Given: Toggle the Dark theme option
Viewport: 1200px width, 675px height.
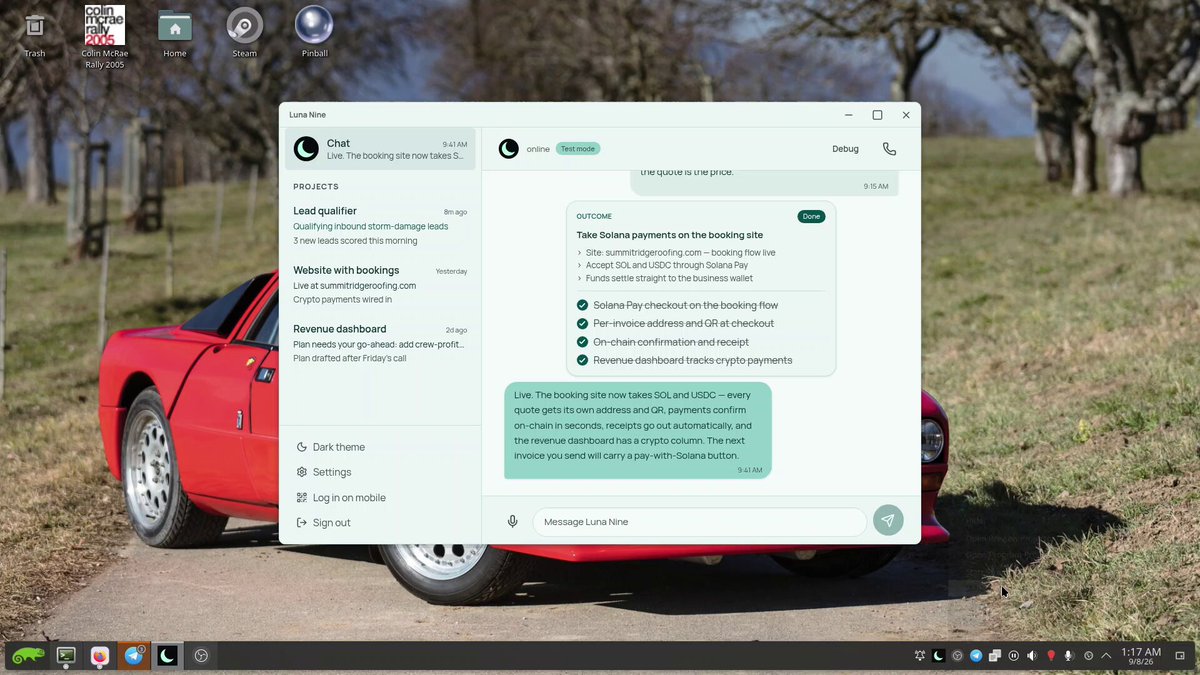Looking at the screenshot, I should (331, 447).
